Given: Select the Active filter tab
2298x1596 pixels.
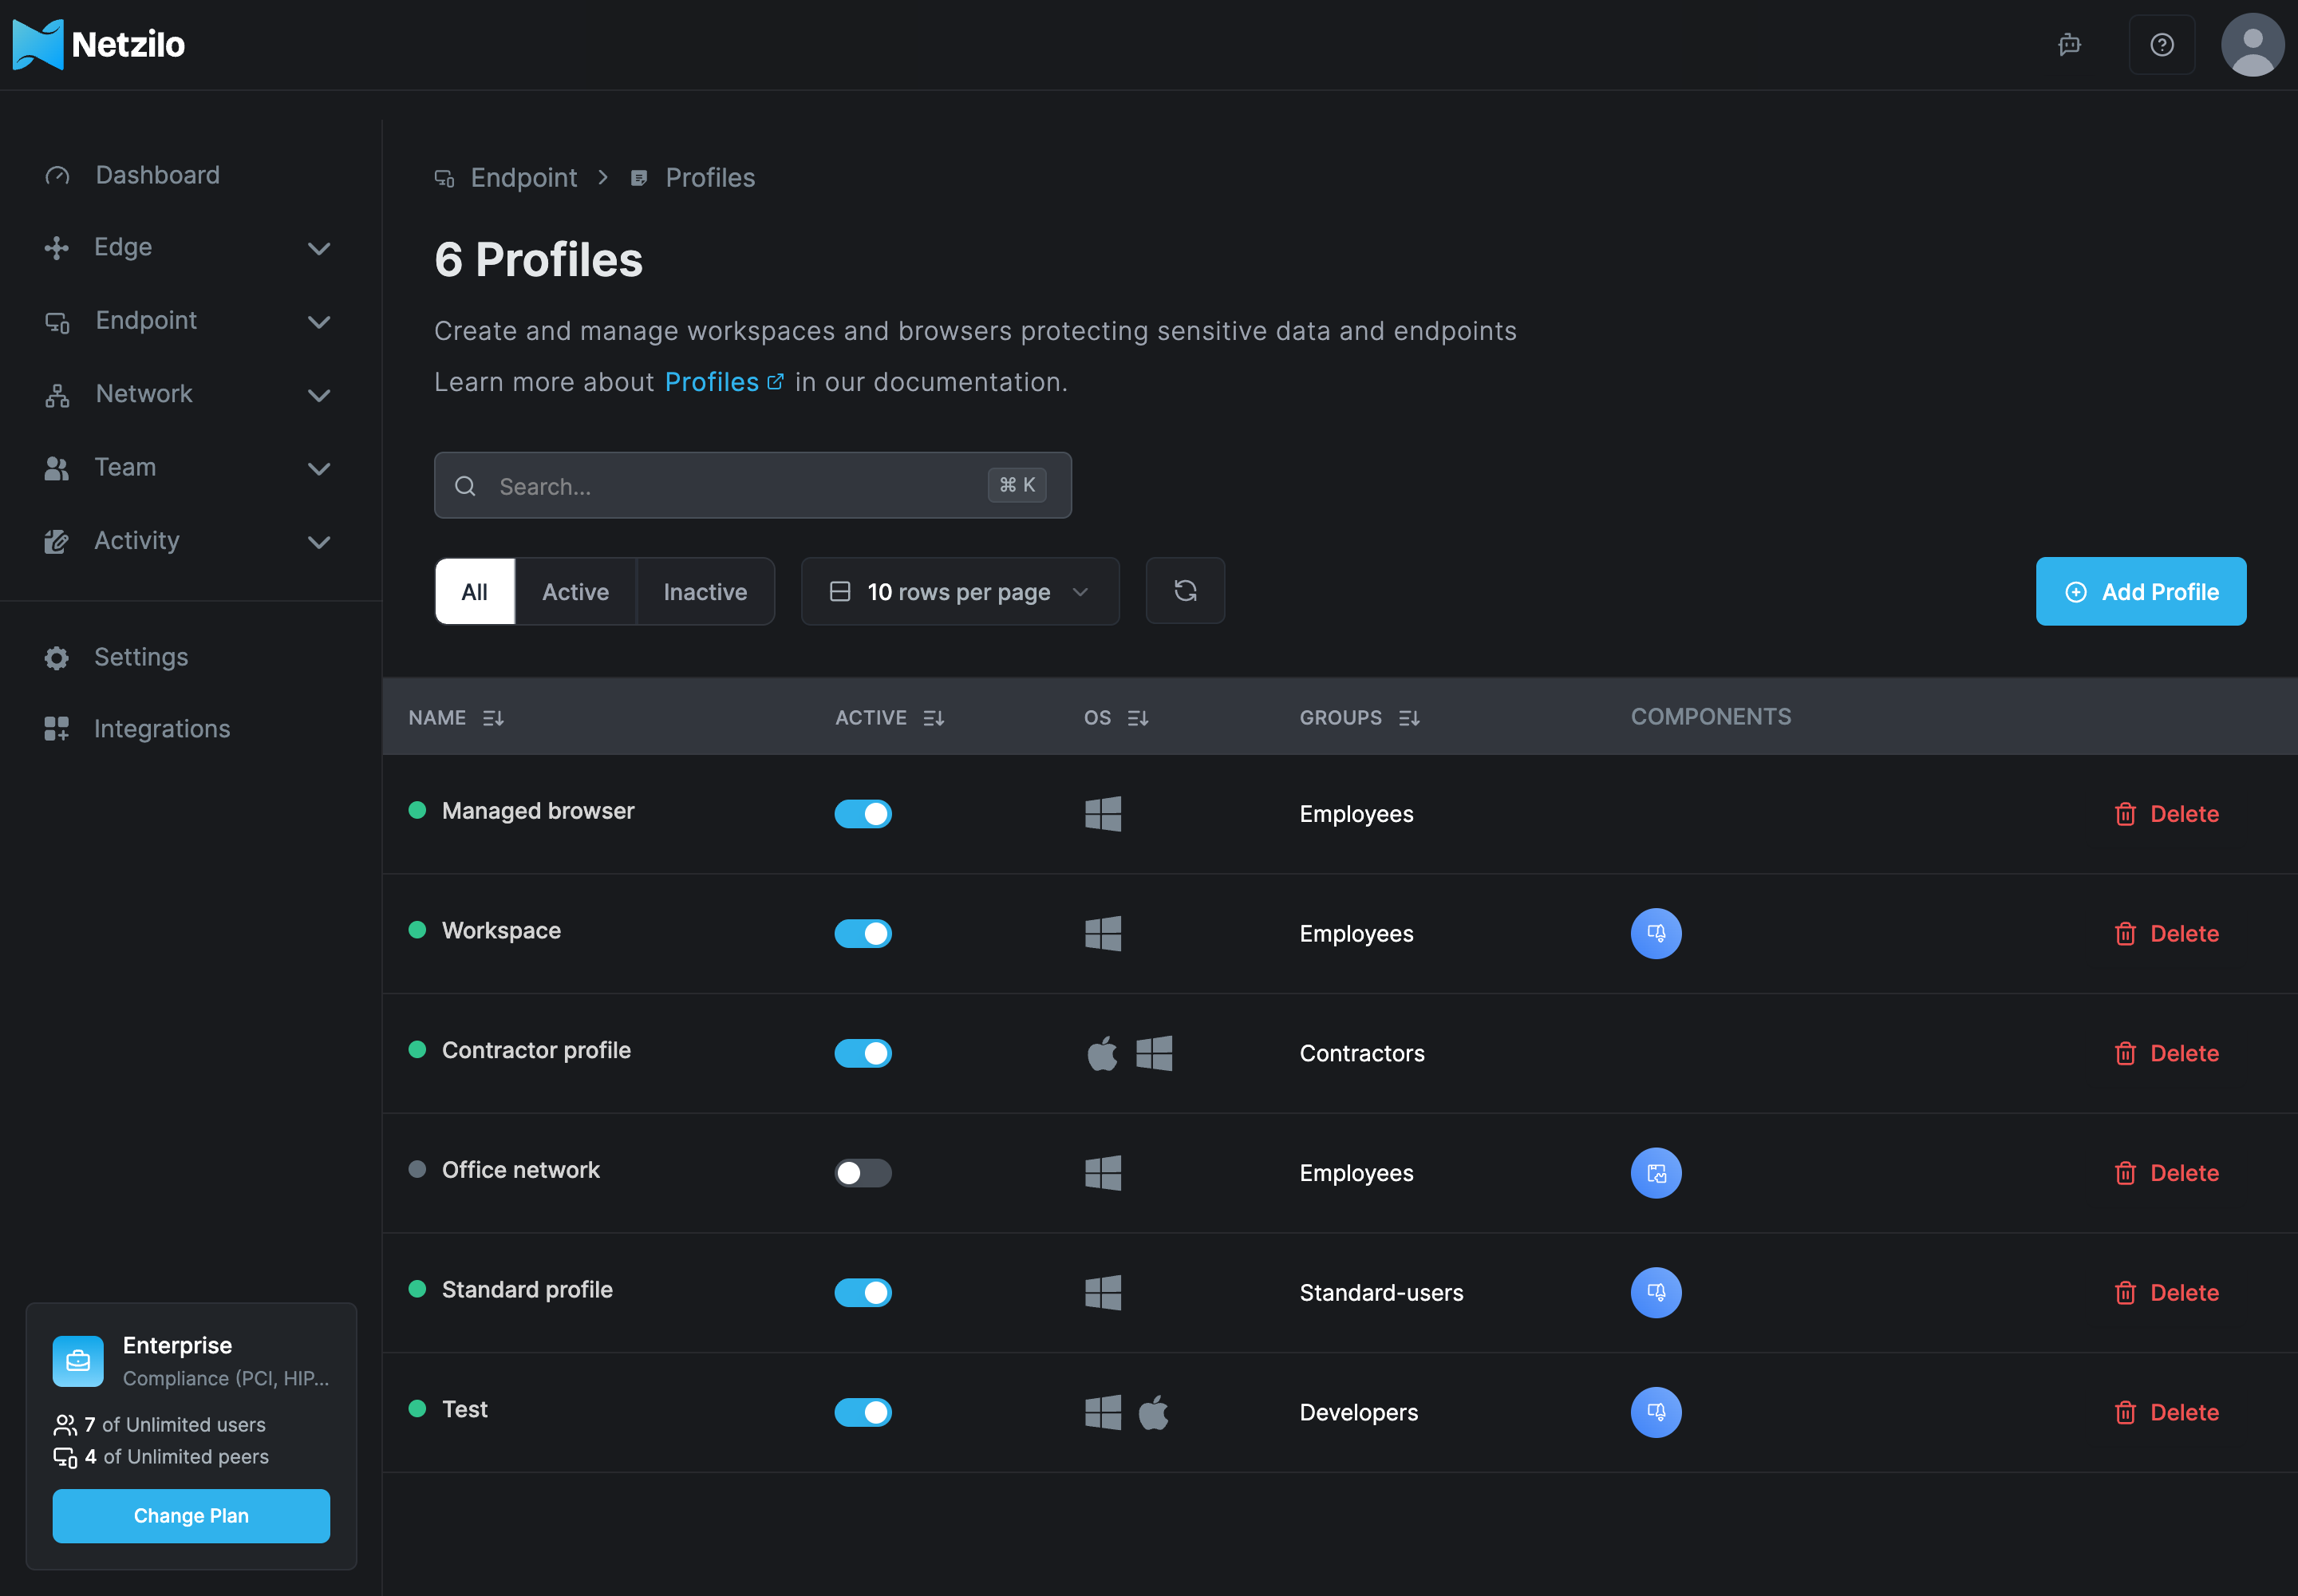Looking at the screenshot, I should coord(576,591).
